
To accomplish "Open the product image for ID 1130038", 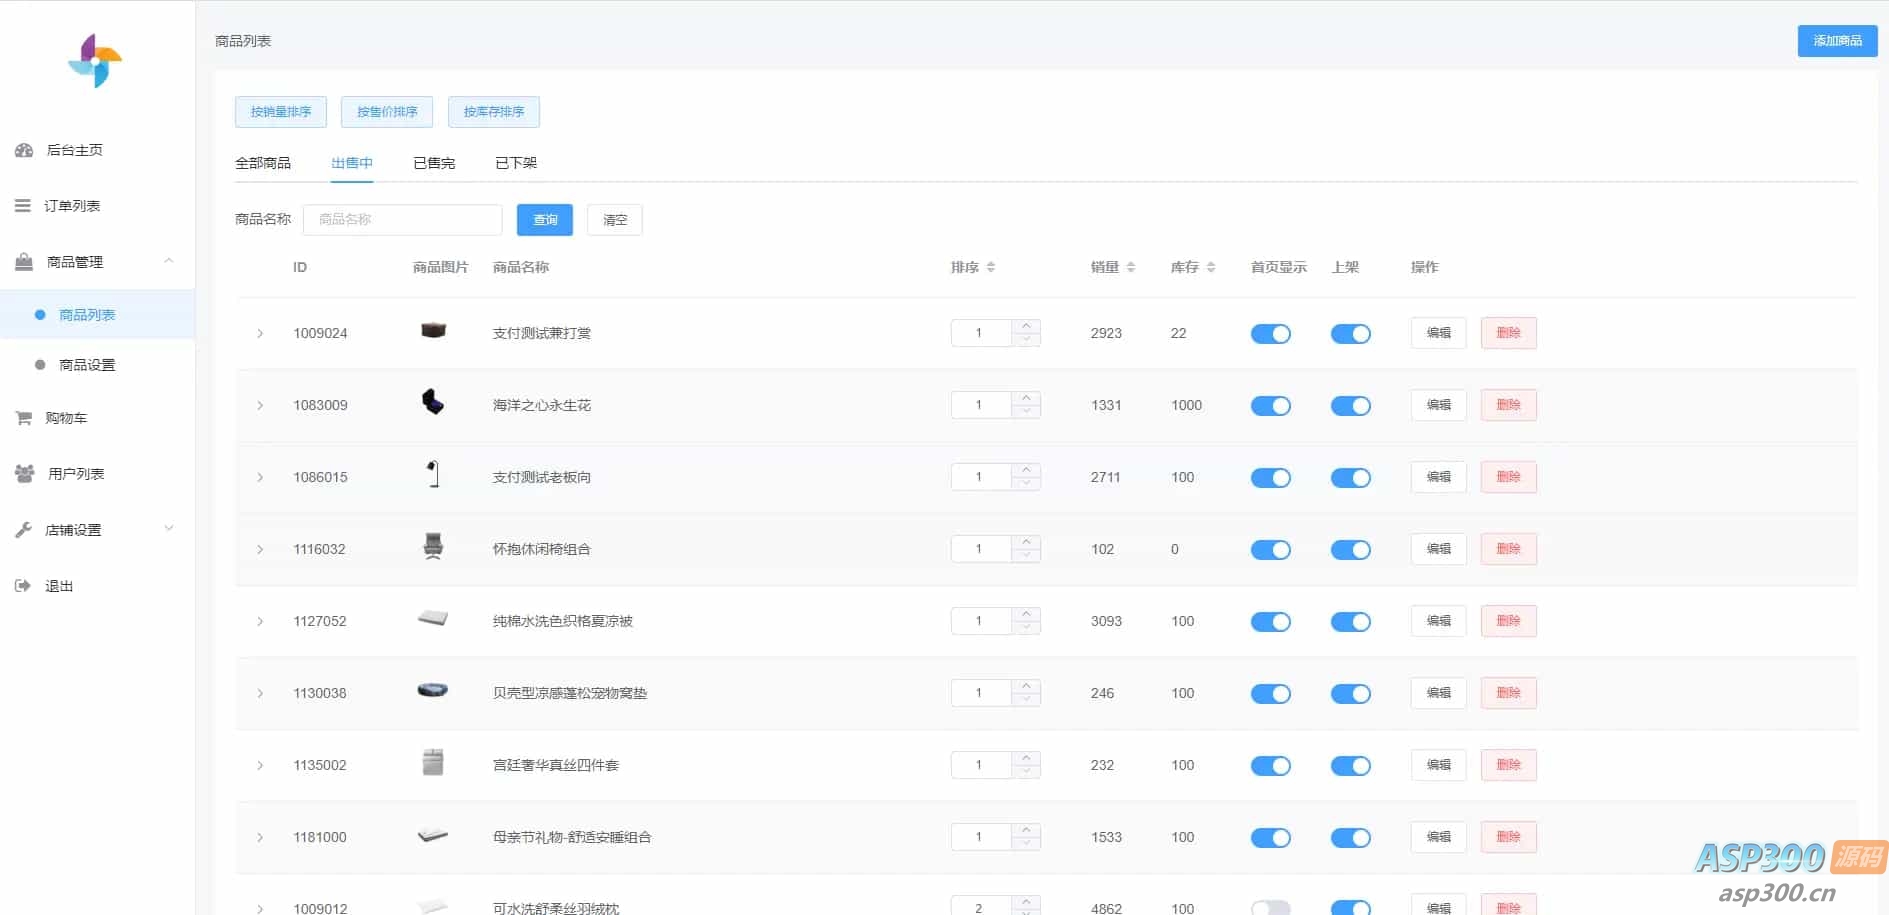I will [433, 690].
